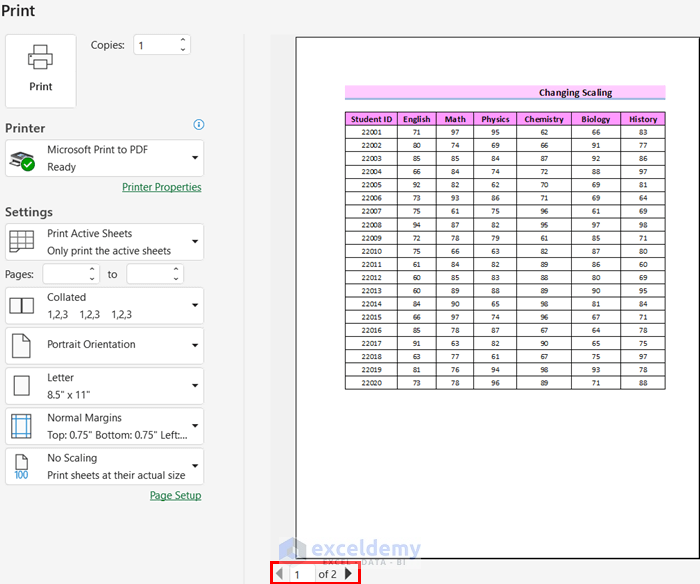Increase the Pages start value with the up arrow
The height and width of the screenshot is (584, 700).
tap(92, 269)
